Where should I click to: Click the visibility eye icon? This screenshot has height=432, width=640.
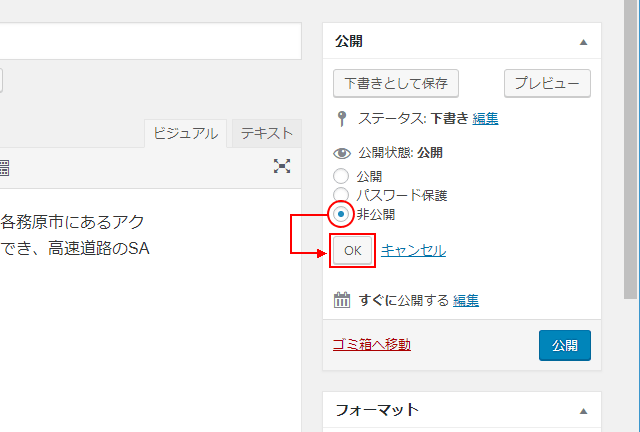point(341,154)
